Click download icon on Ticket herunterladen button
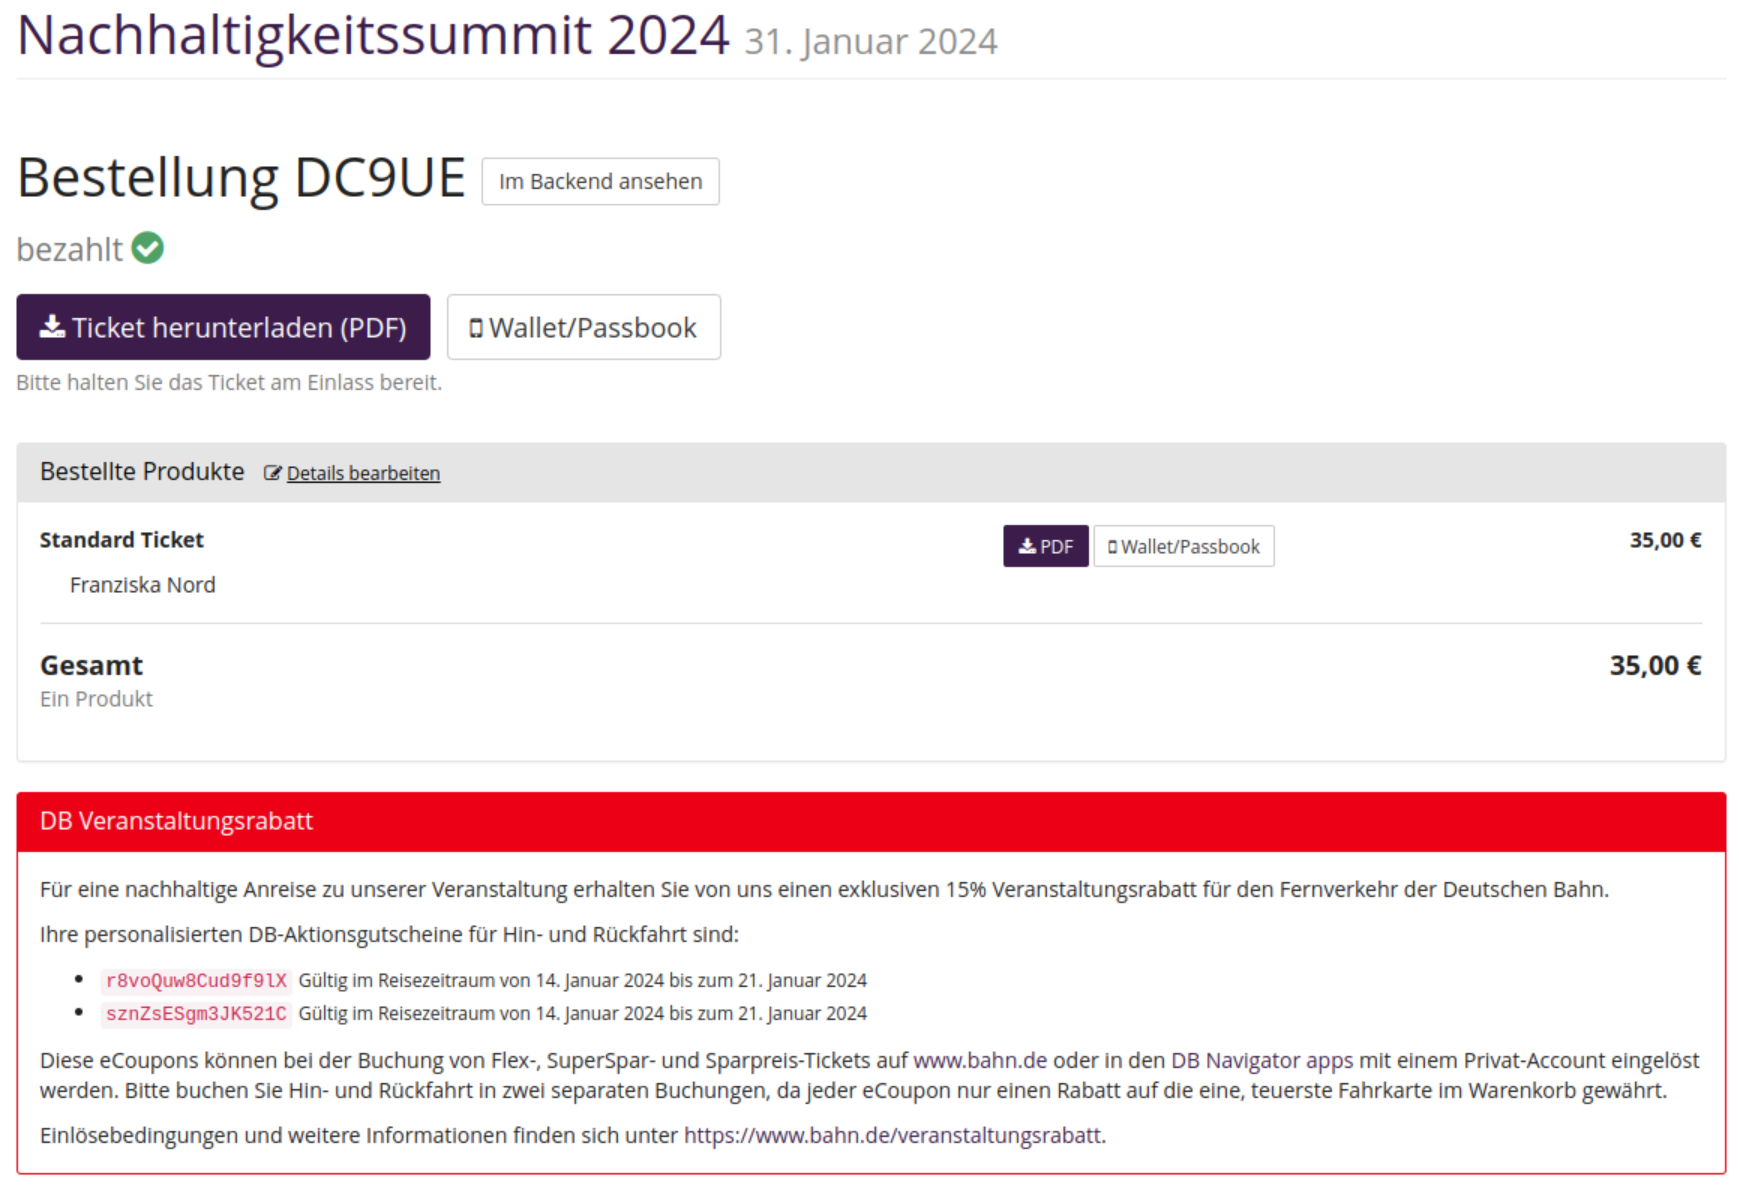 52,327
